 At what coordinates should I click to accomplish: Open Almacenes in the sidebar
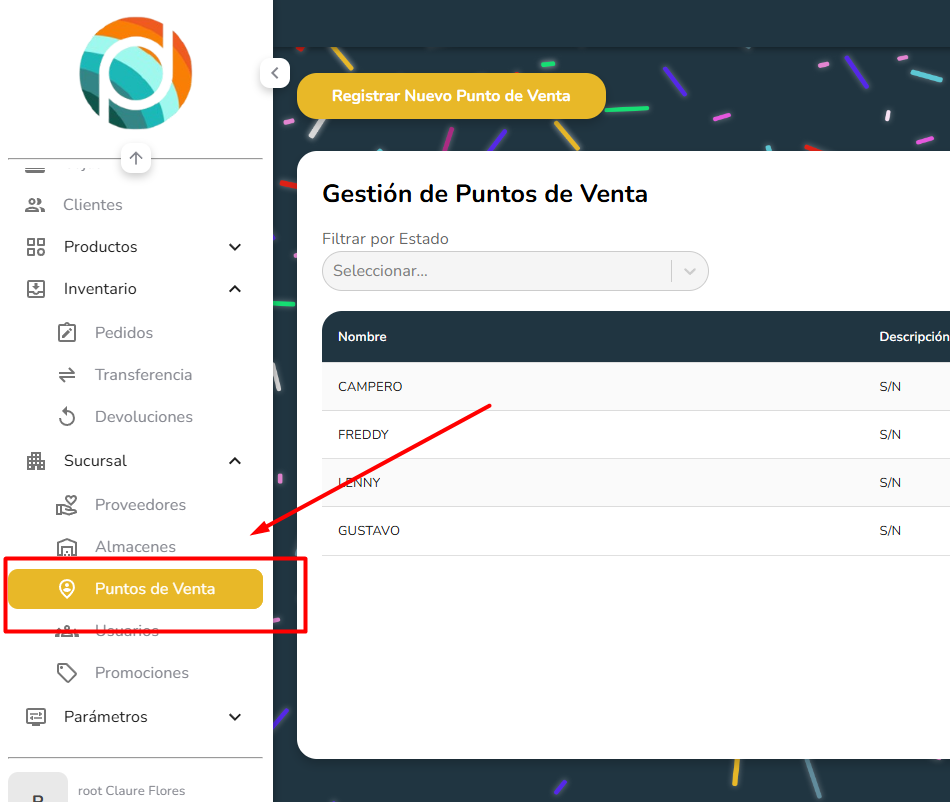point(135,547)
